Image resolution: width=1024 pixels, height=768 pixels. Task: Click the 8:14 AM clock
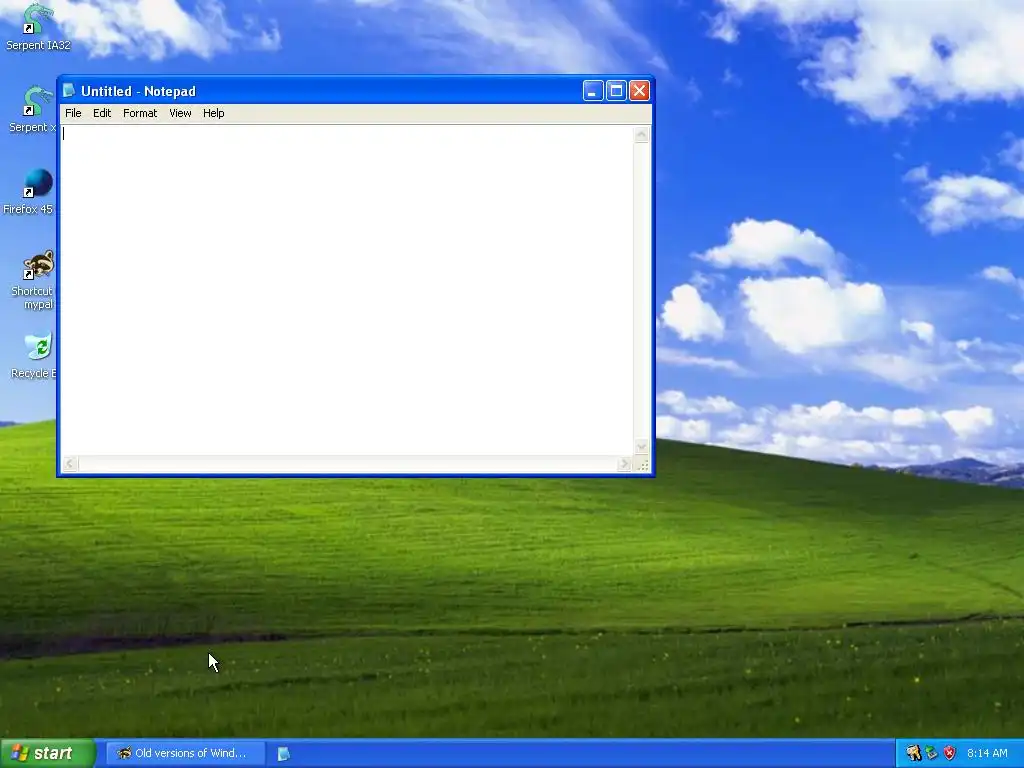coord(987,753)
